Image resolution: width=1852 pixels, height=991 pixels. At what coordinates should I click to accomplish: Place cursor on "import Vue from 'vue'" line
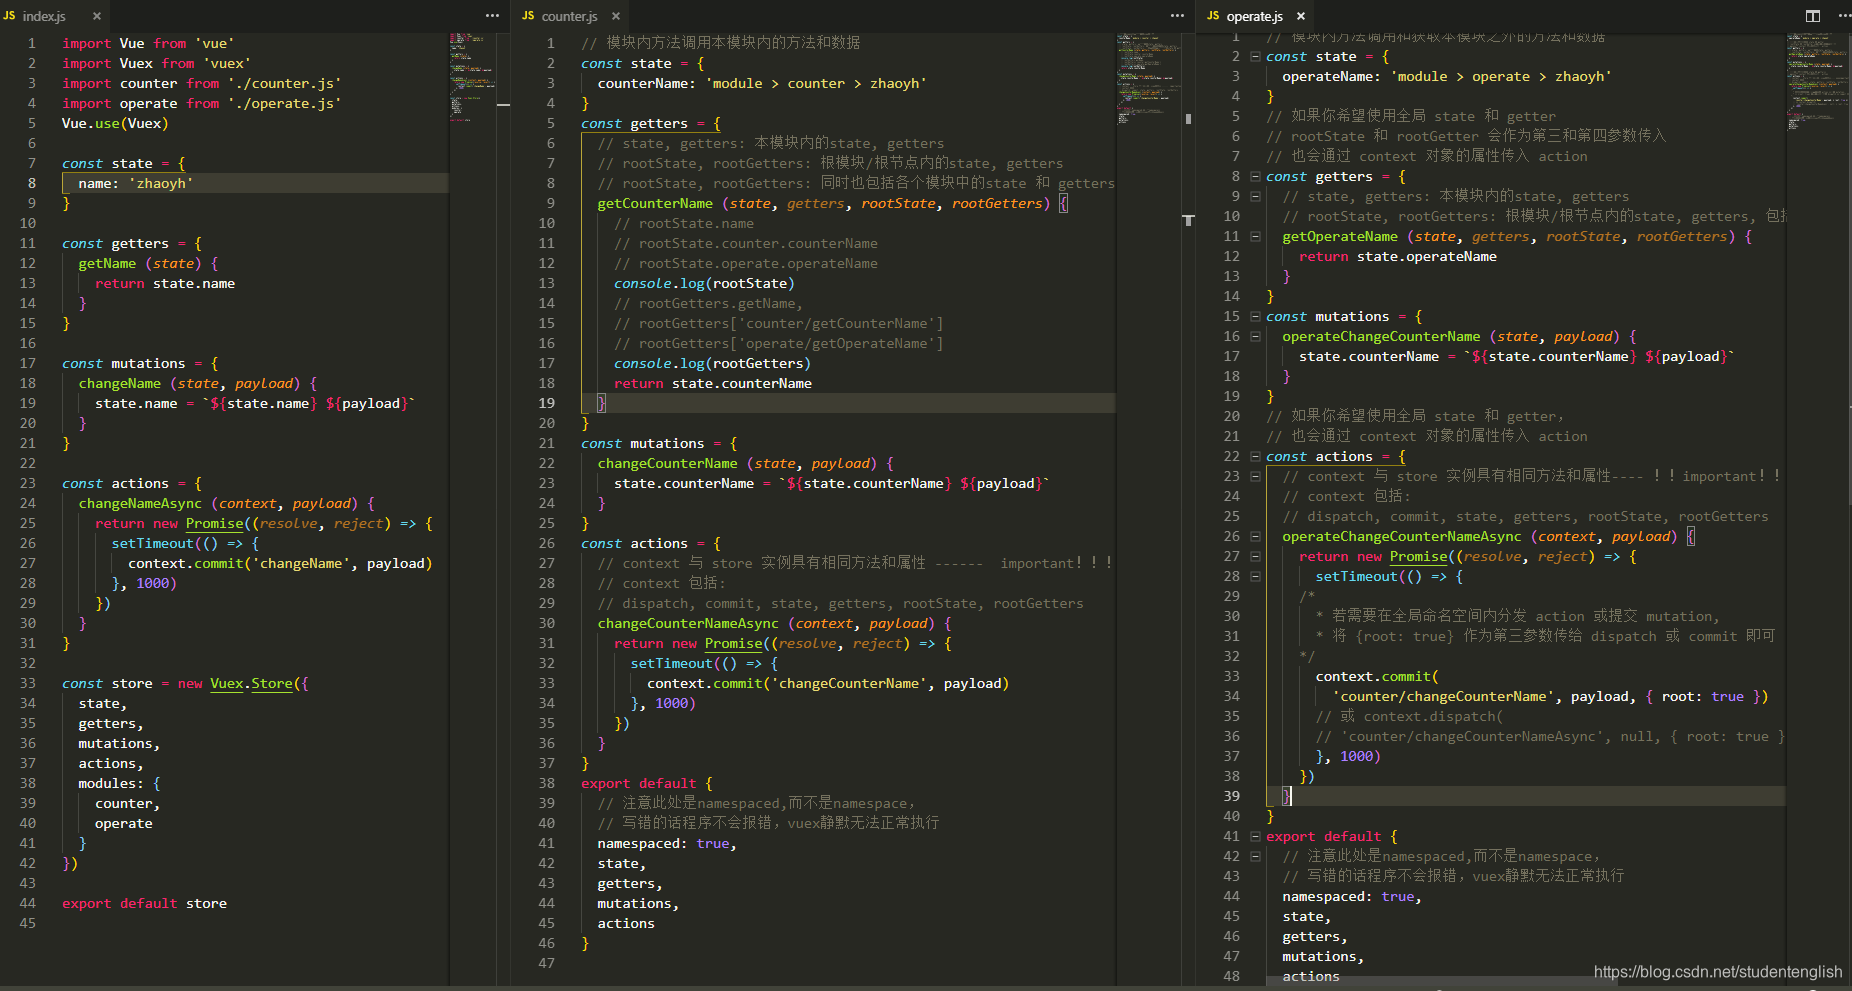(x=148, y=43)
